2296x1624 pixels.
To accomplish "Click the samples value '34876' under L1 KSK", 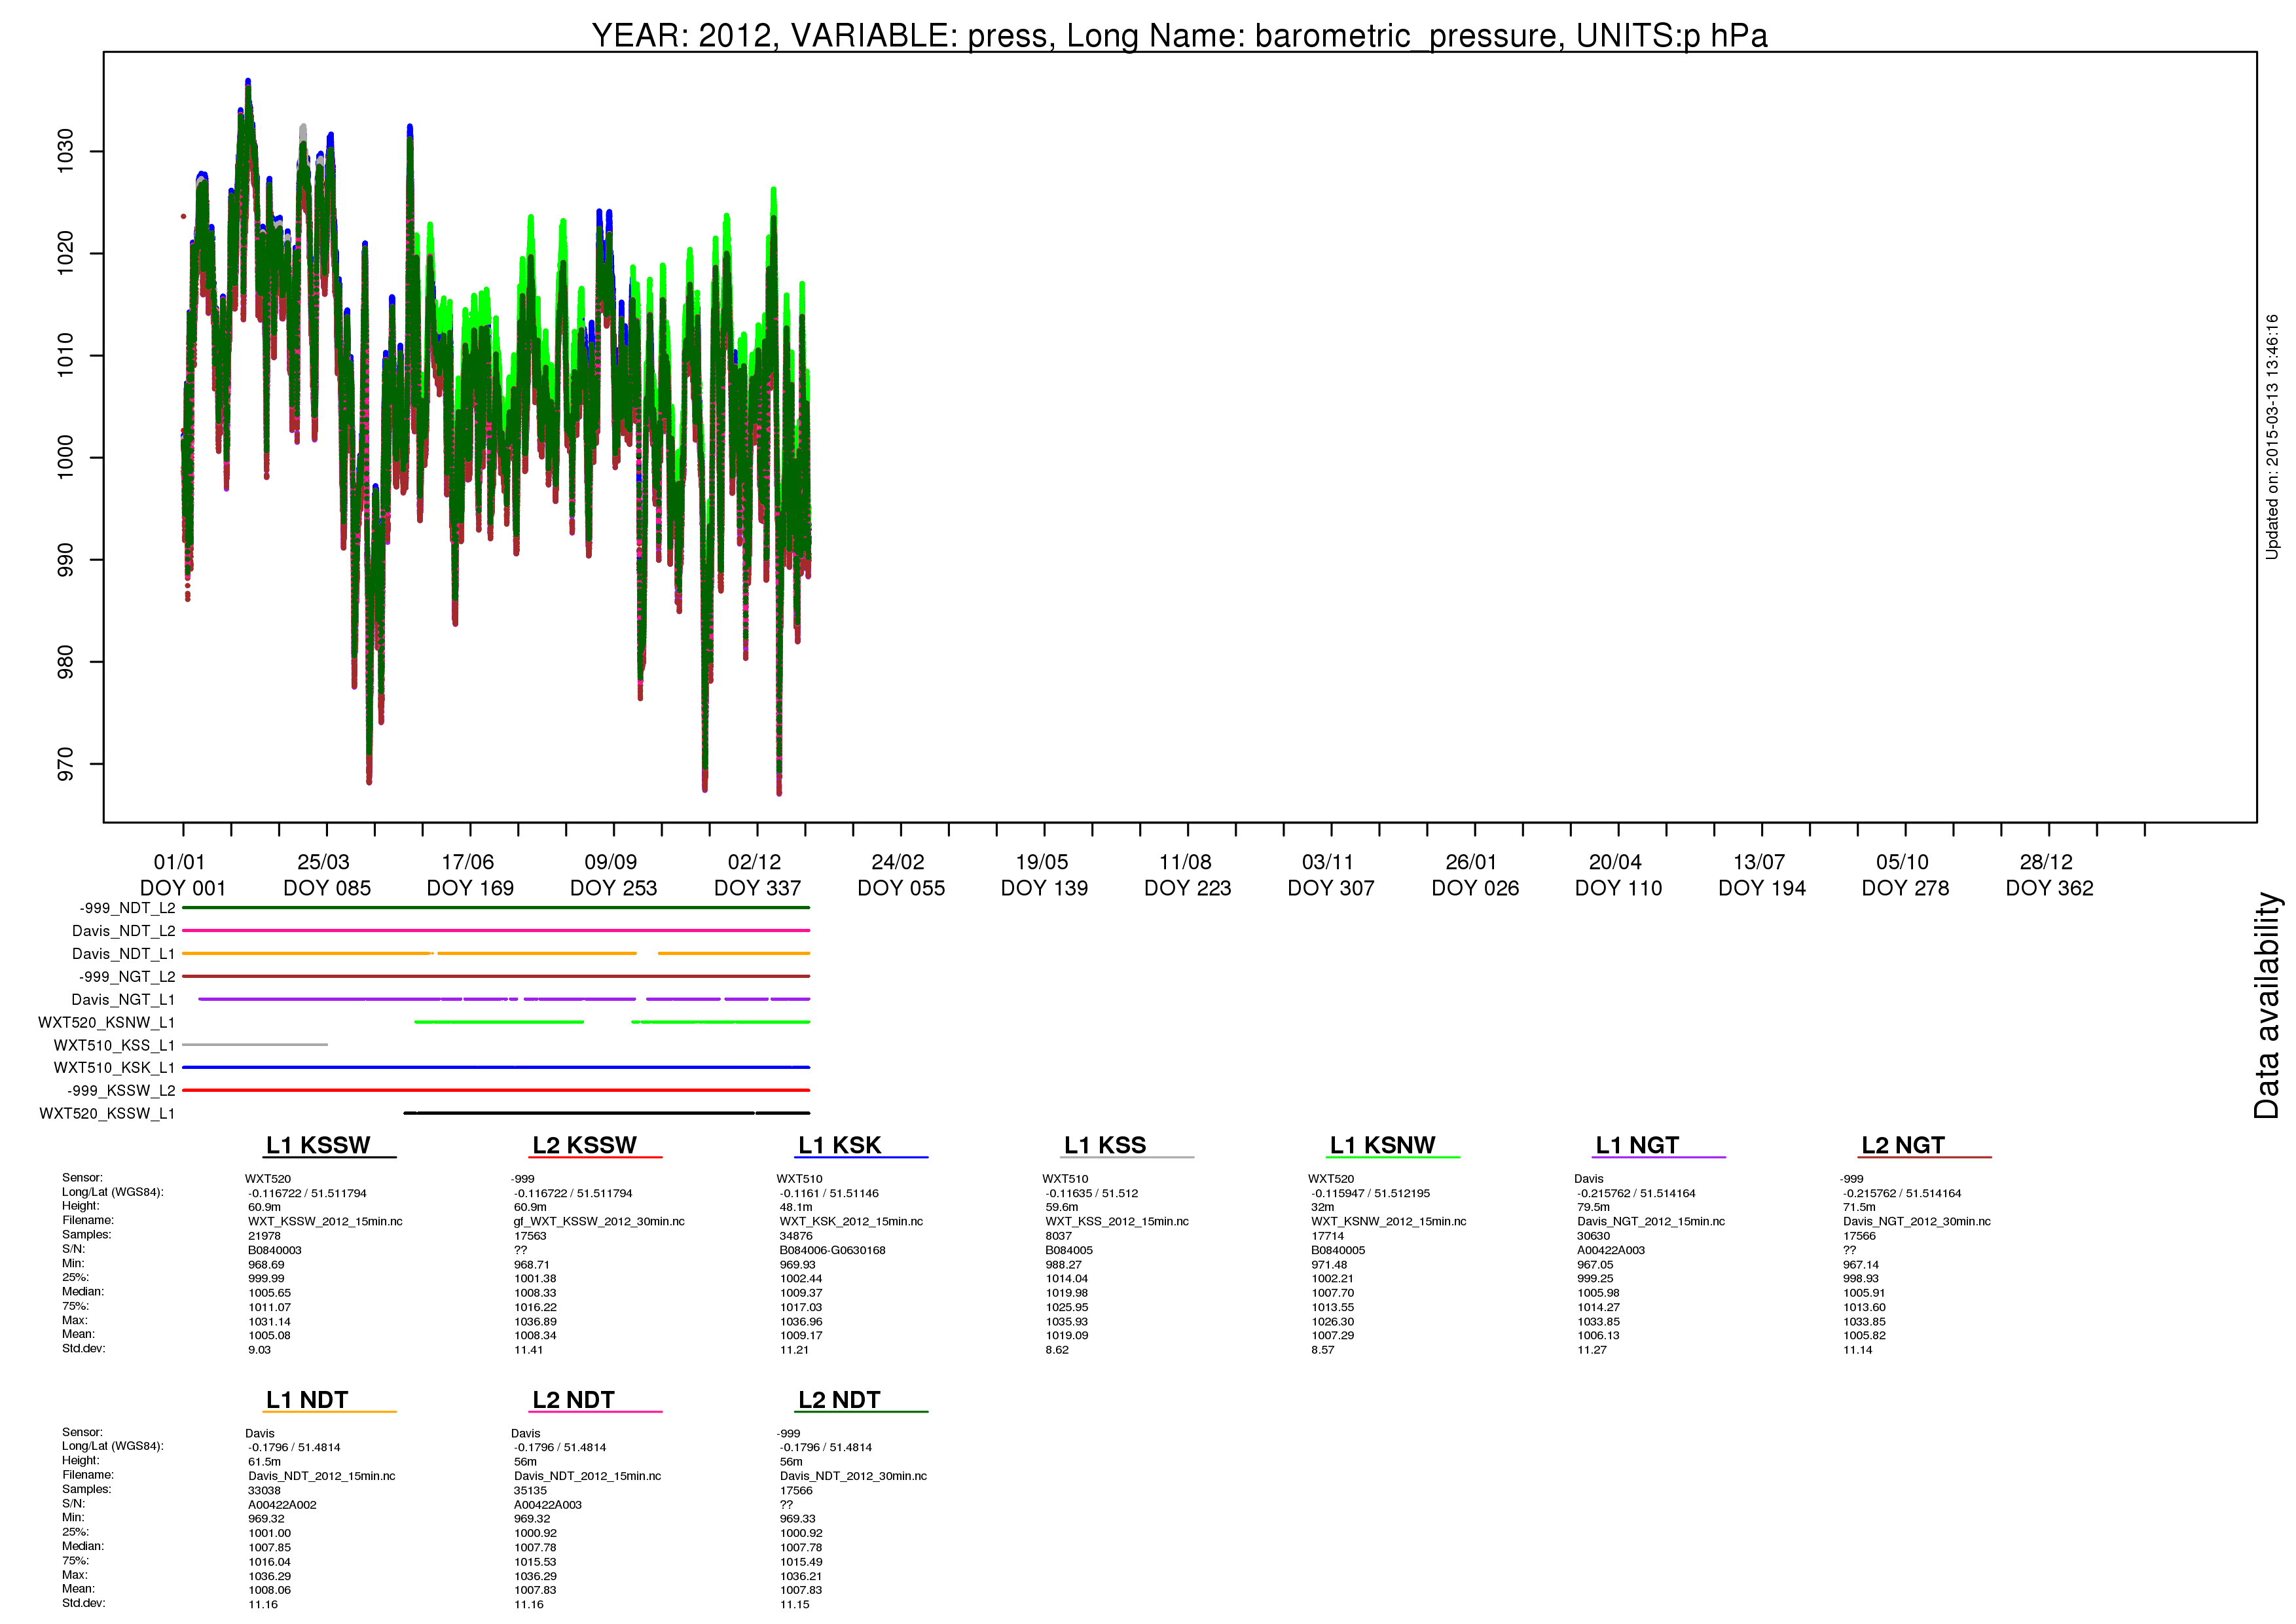I will (796, 1236).
